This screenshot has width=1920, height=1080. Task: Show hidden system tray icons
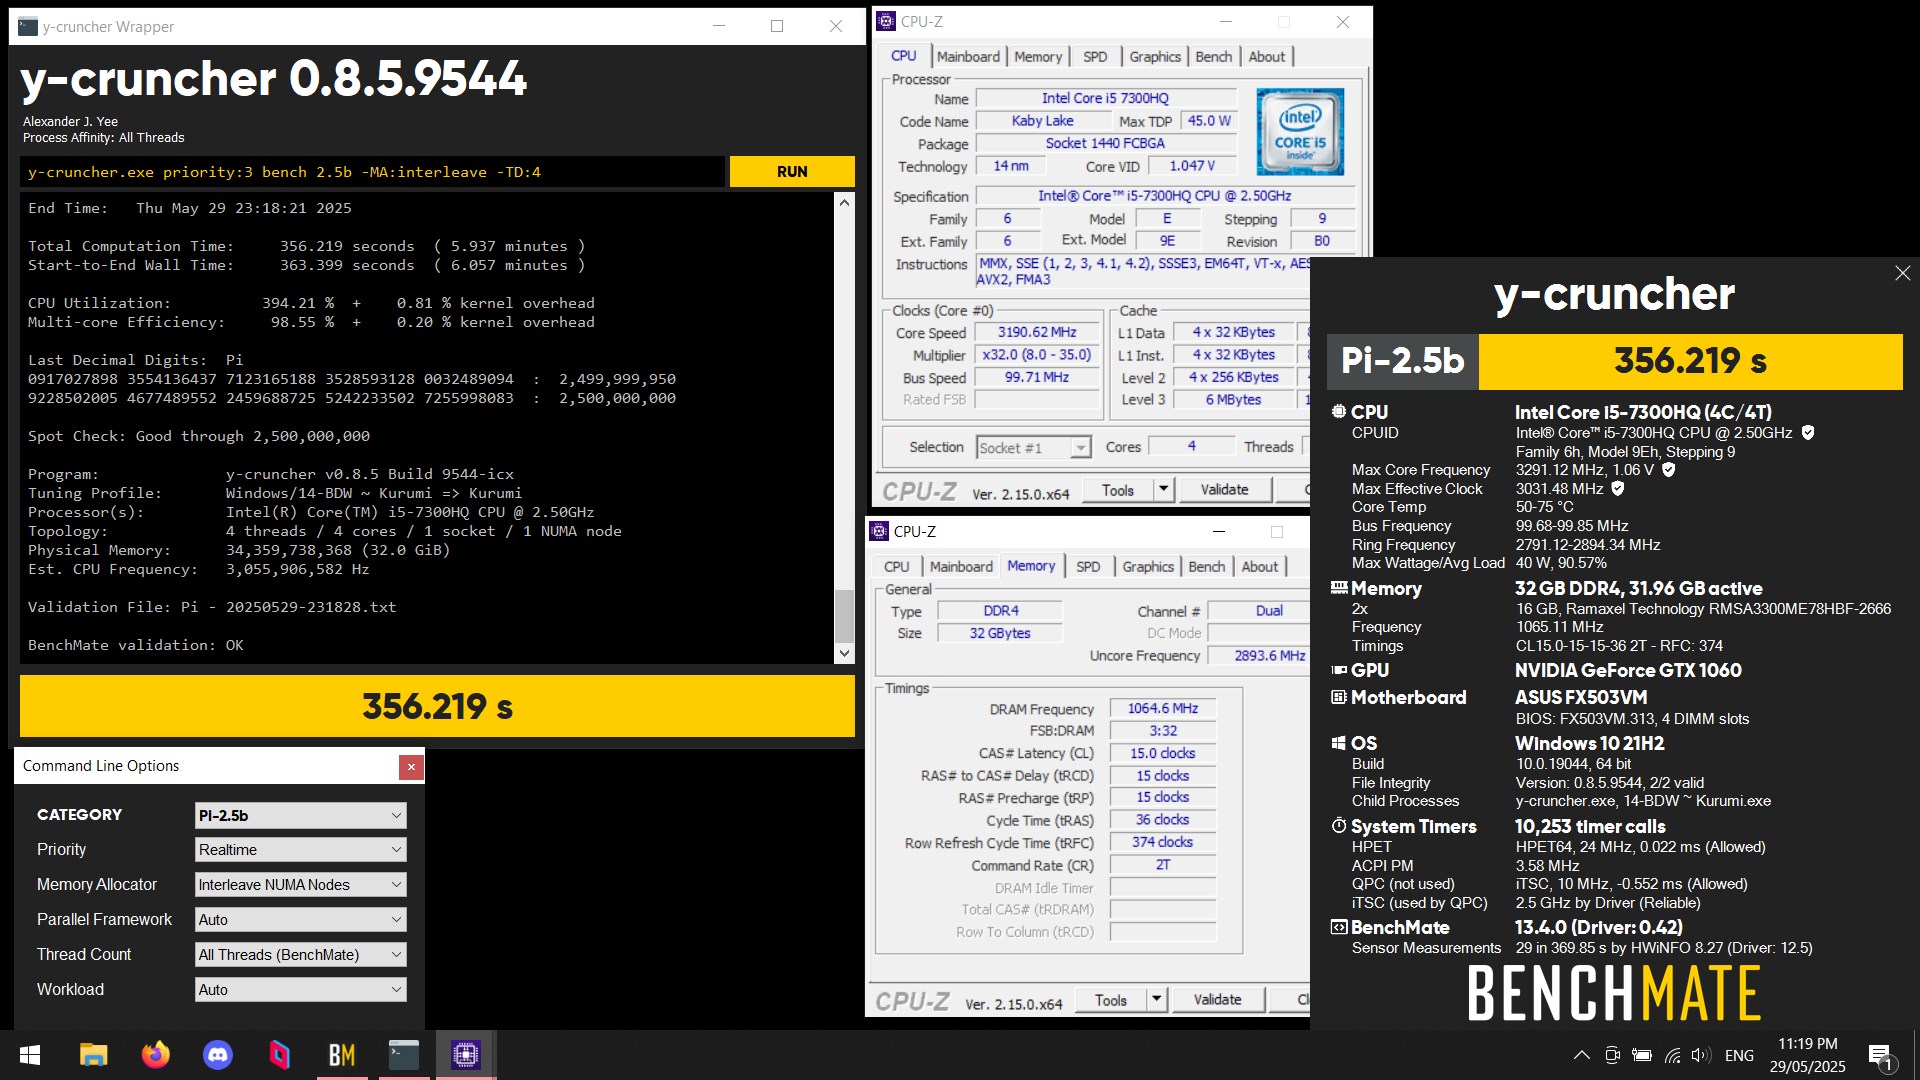coord(1582,1055)
